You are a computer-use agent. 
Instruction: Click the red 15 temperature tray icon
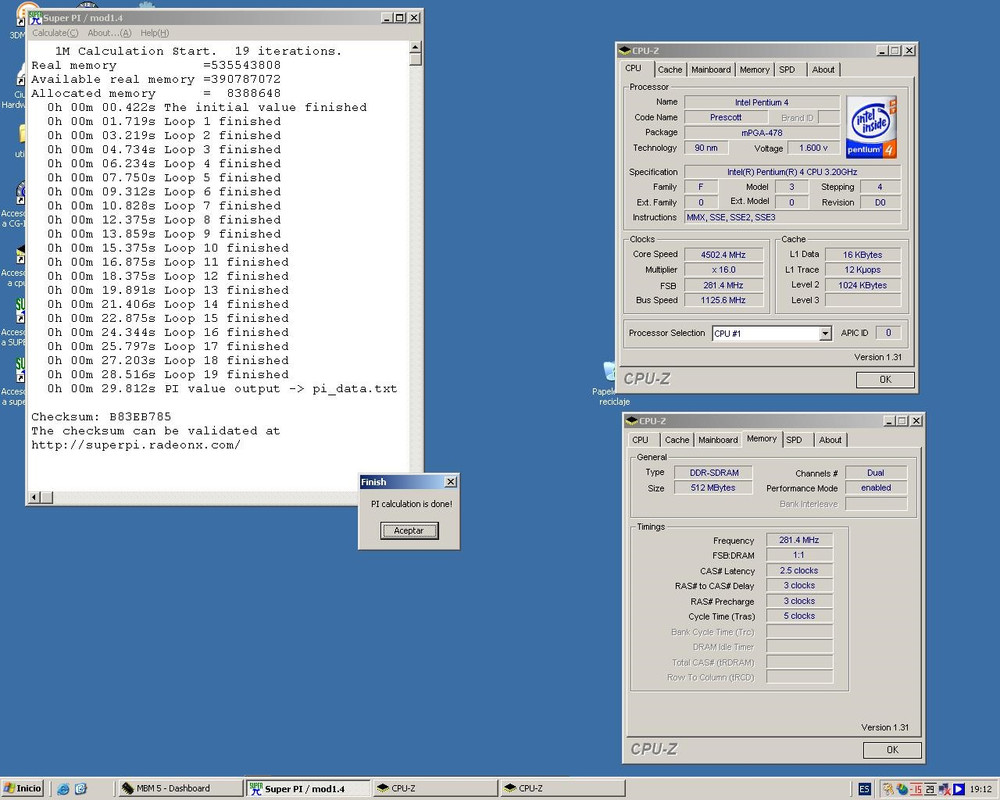coord(916,789)
